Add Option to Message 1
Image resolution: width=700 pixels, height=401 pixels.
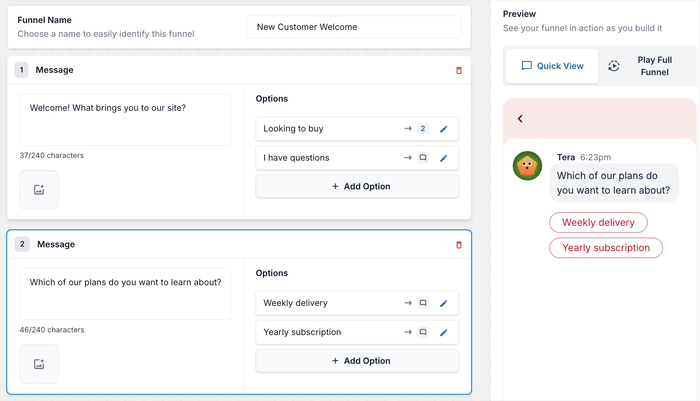357,186
